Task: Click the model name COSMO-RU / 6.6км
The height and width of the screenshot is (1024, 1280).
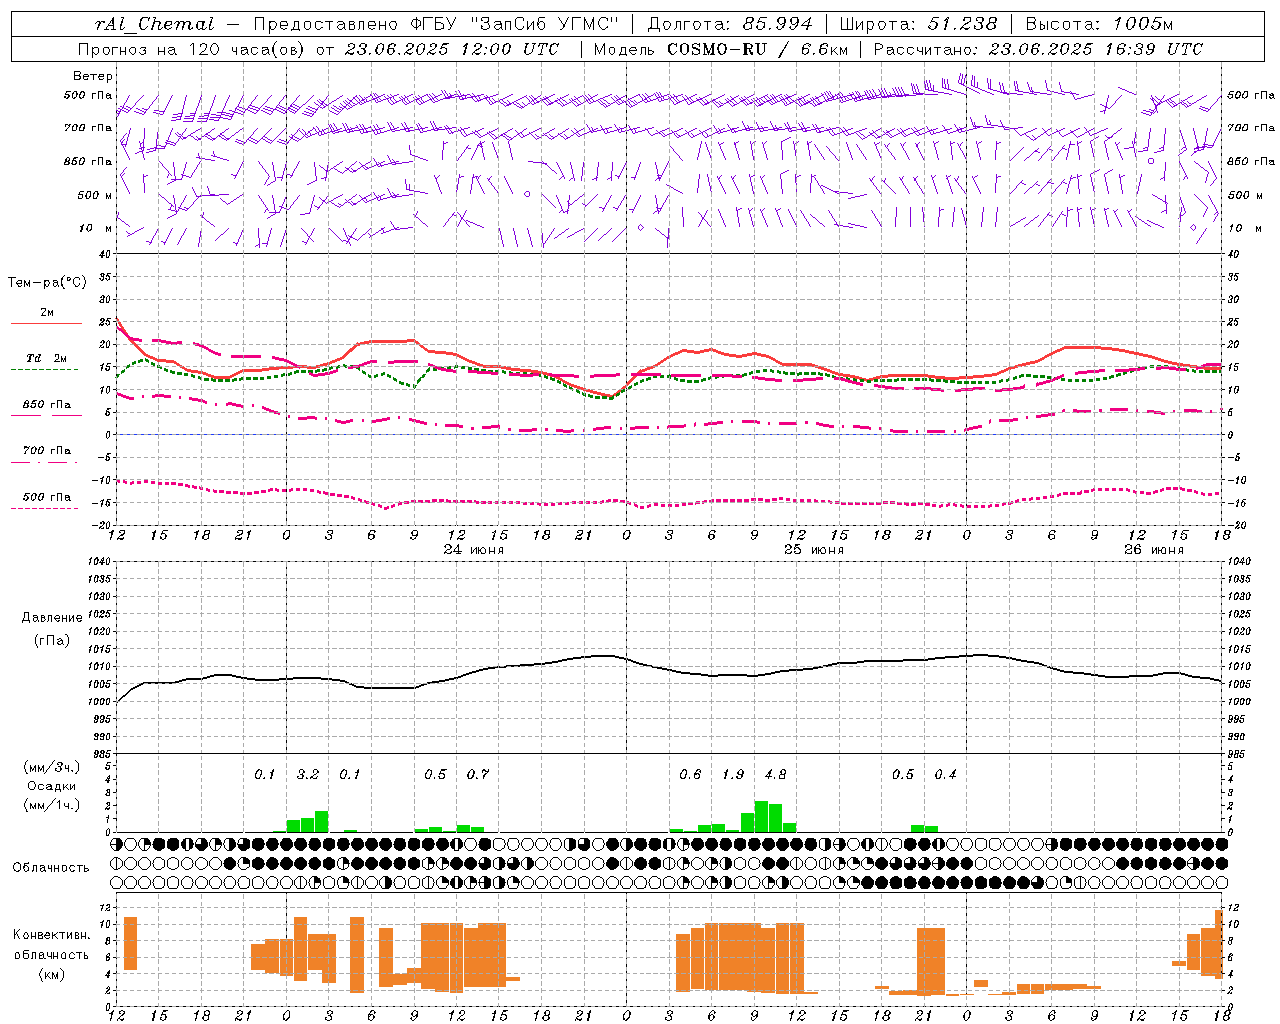Action: coord(758,49)
